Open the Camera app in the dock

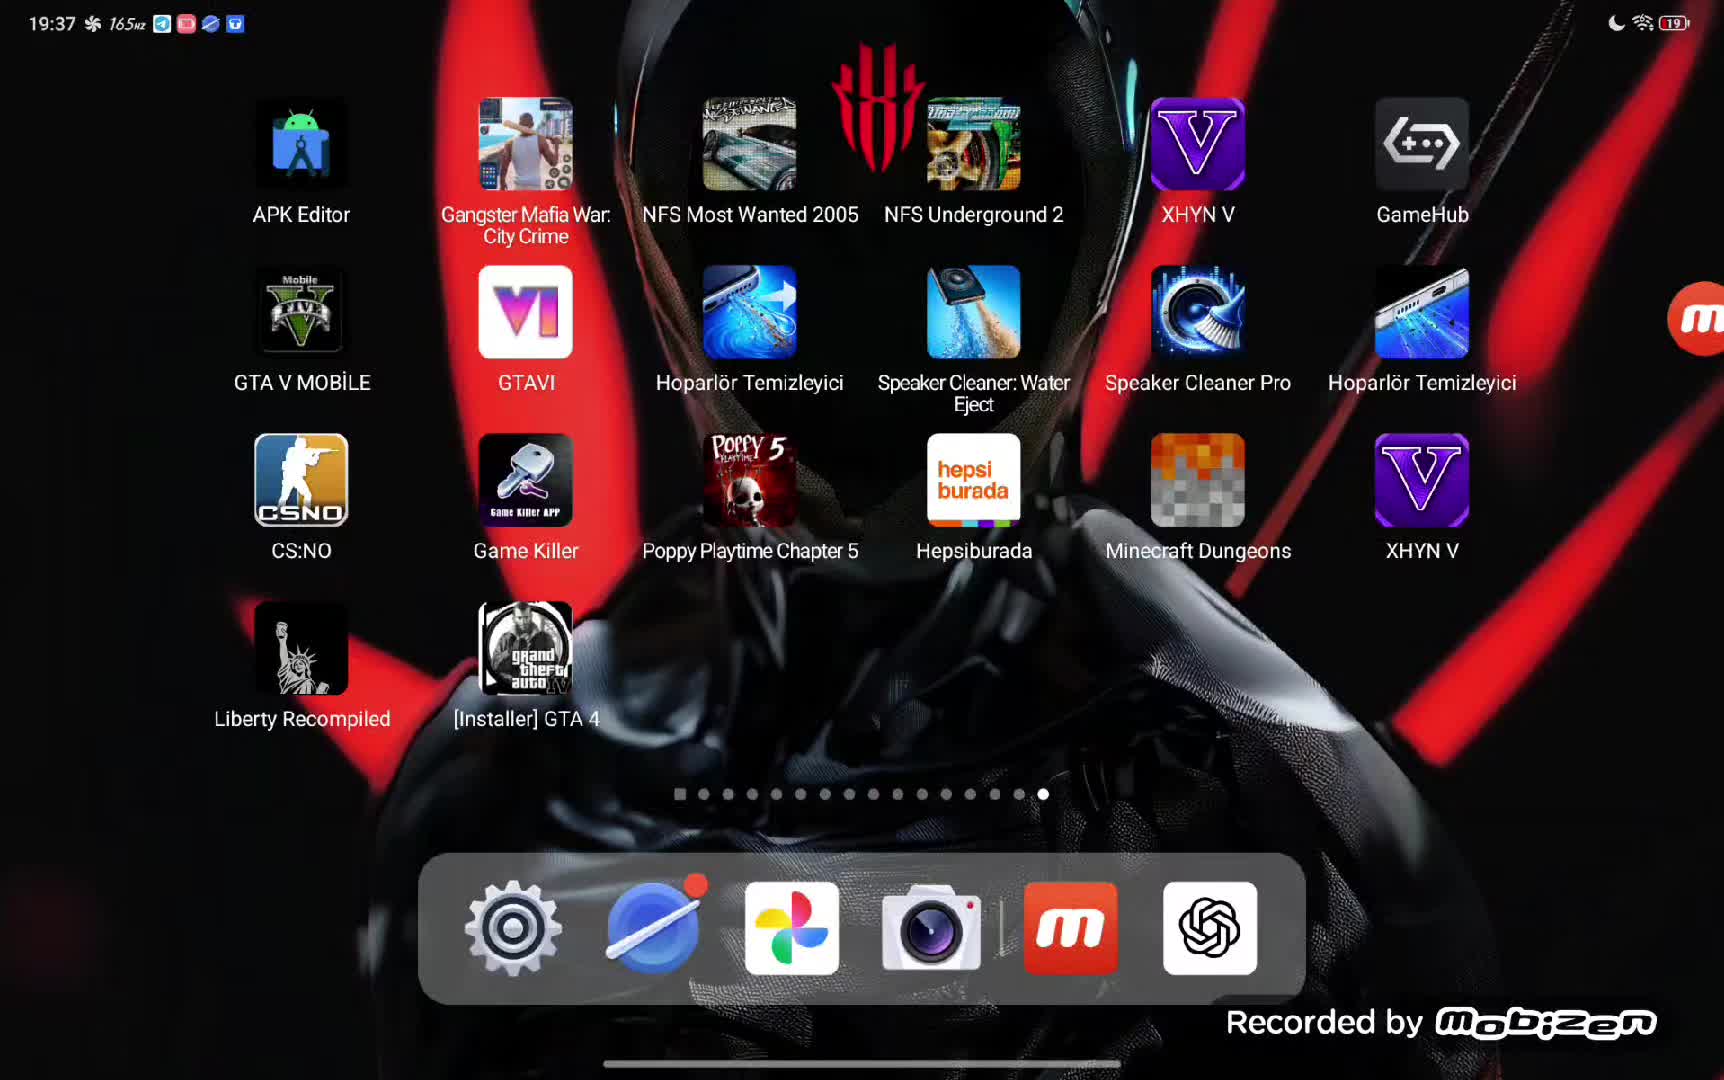931,928
